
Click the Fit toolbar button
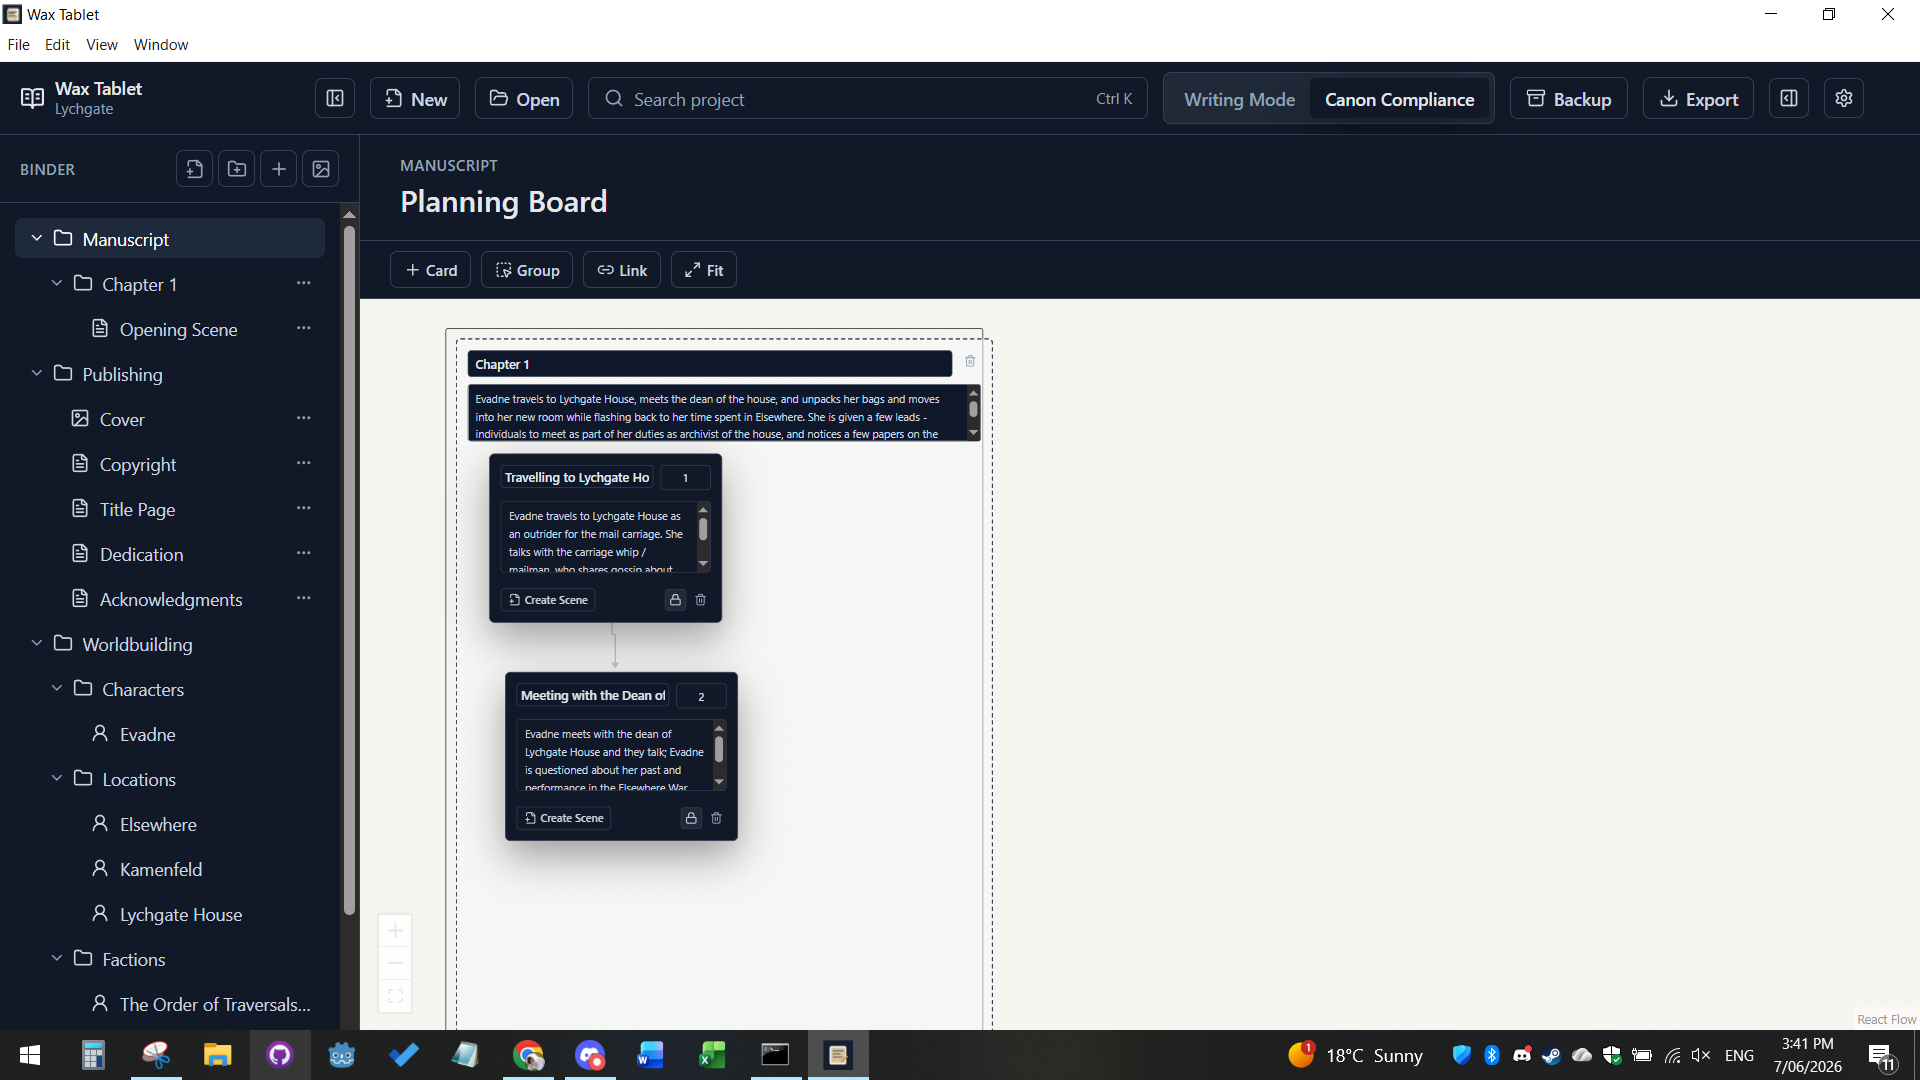tap(704, 270)
